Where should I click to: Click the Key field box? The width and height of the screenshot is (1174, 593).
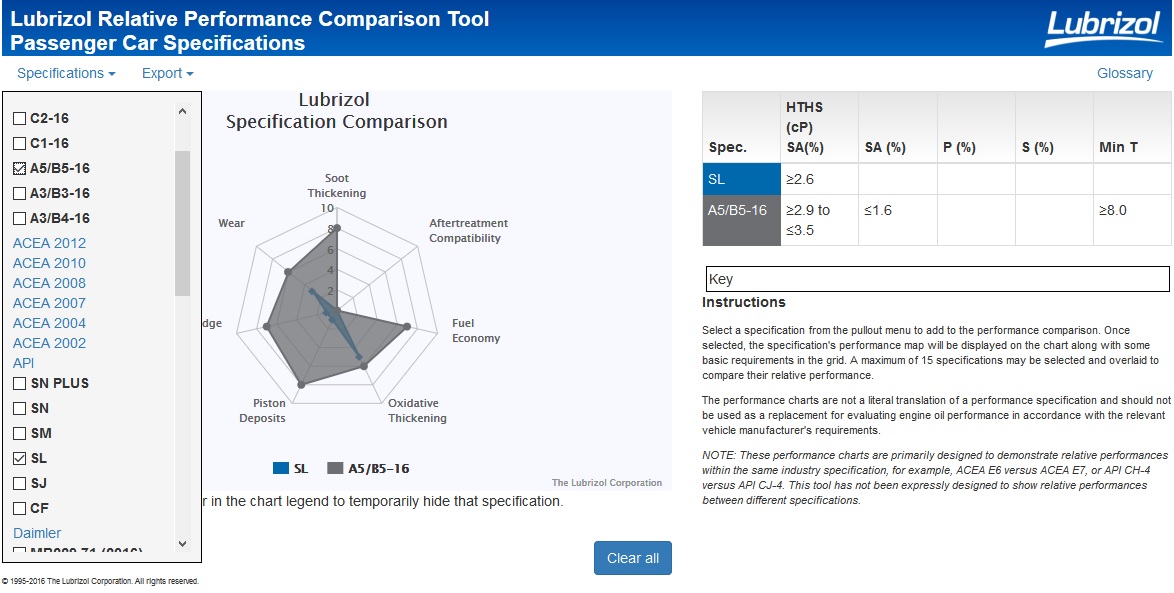(937, 279)
